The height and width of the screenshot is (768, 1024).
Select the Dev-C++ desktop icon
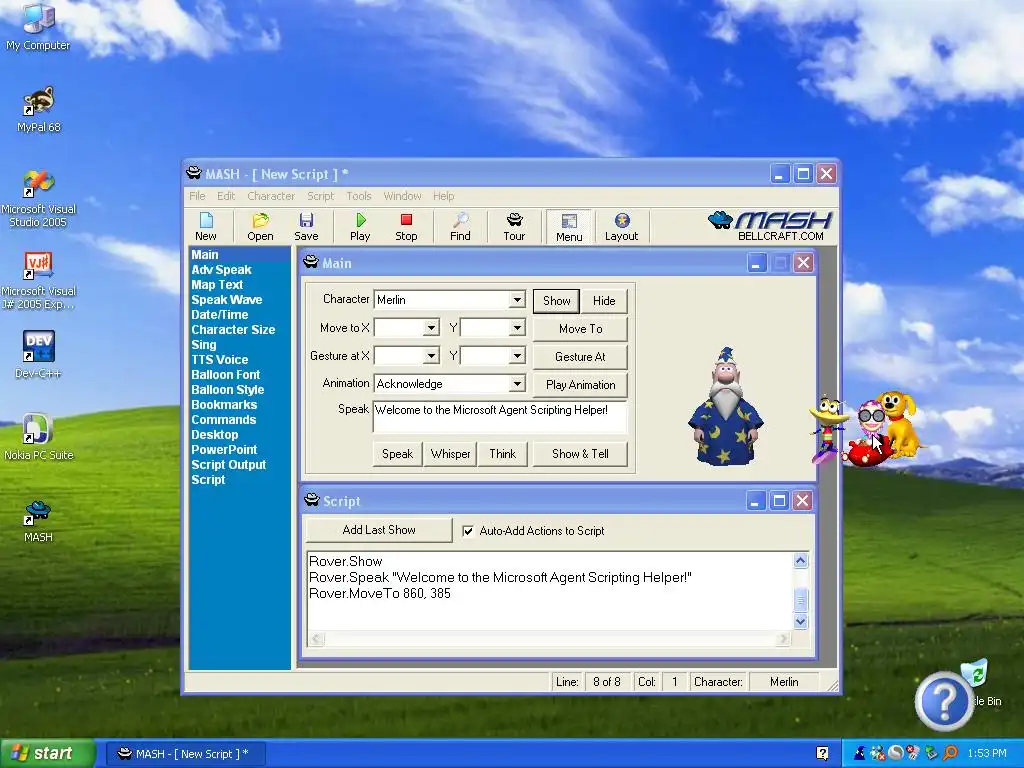(39, 355)
